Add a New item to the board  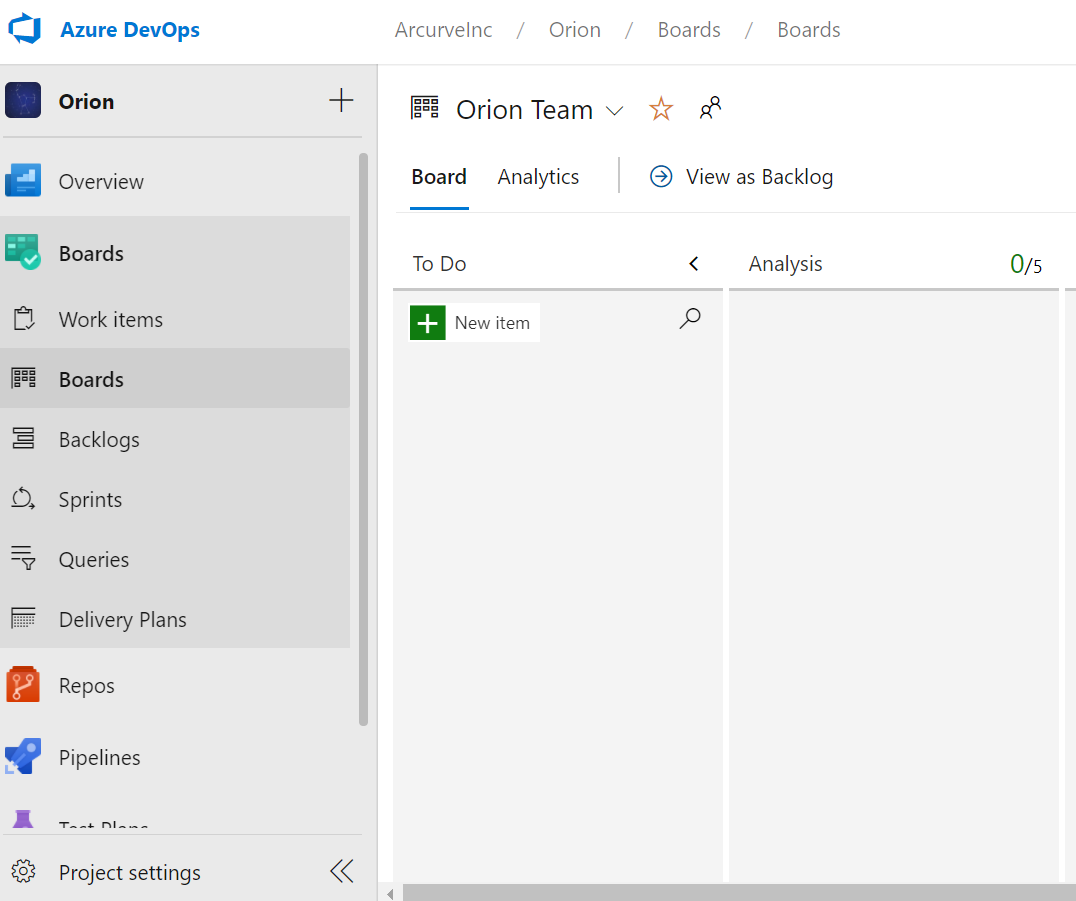pos(475,323)
